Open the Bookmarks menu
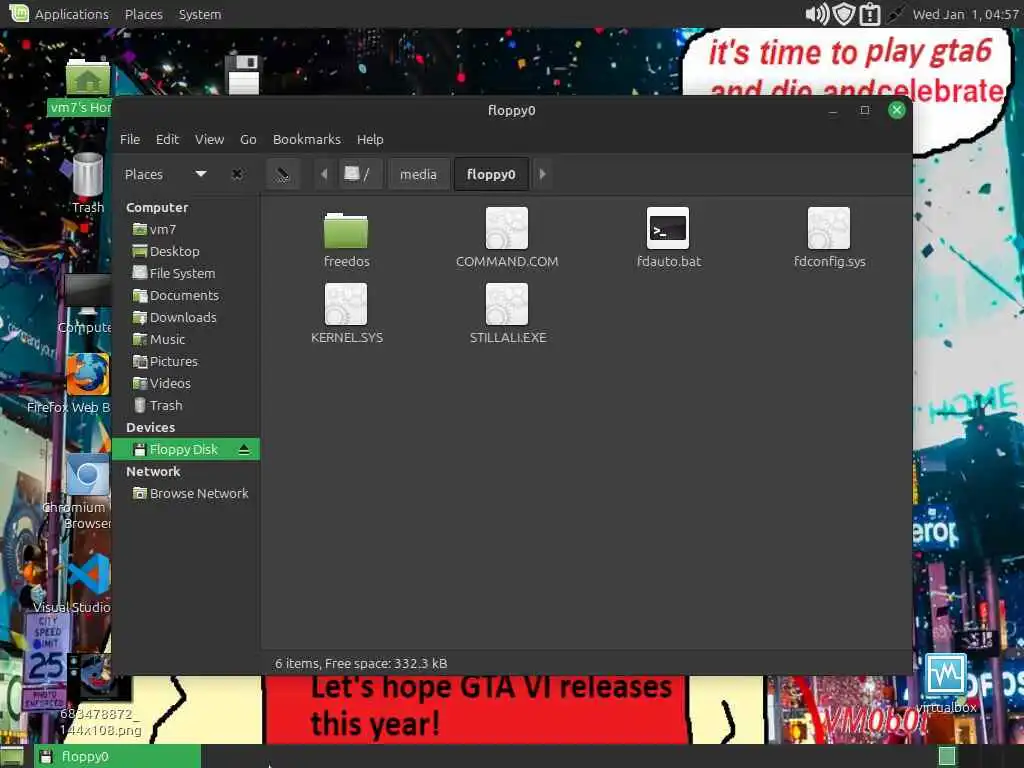Screen dimensions: 1024x768 click(307, 139)
